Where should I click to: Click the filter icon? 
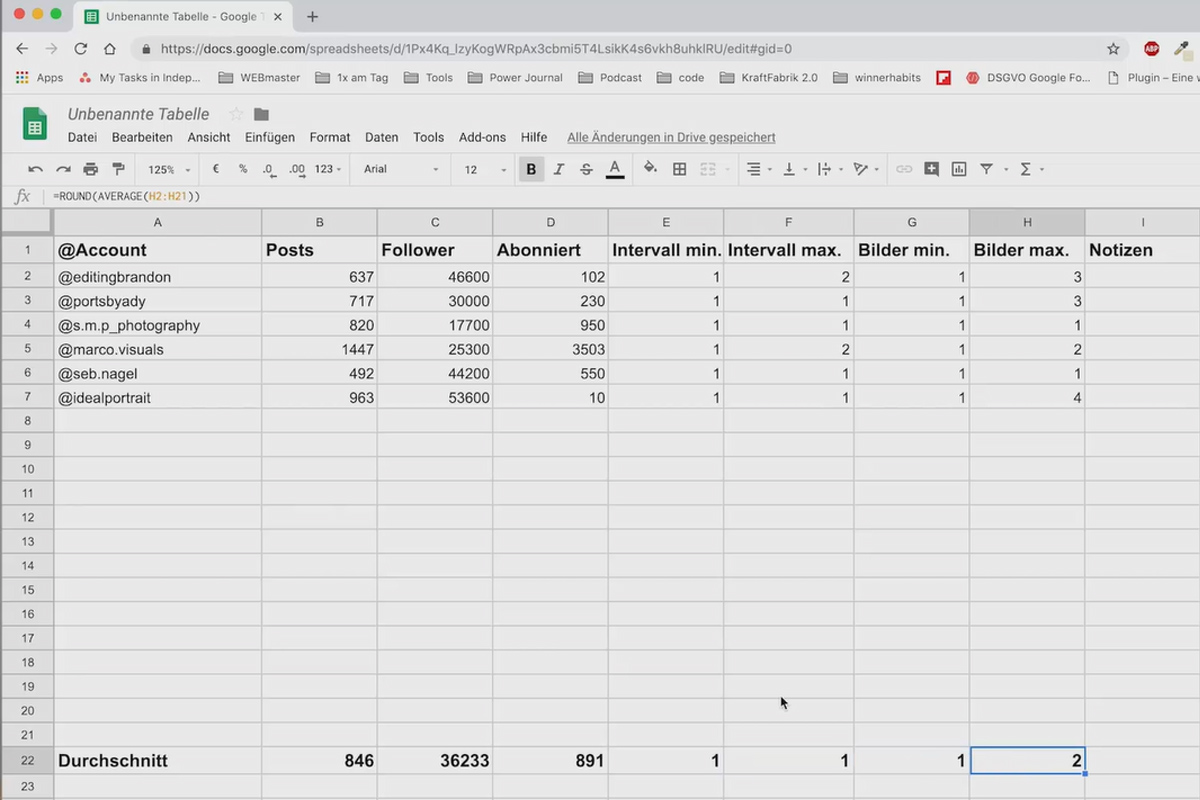tap(987, 170)
